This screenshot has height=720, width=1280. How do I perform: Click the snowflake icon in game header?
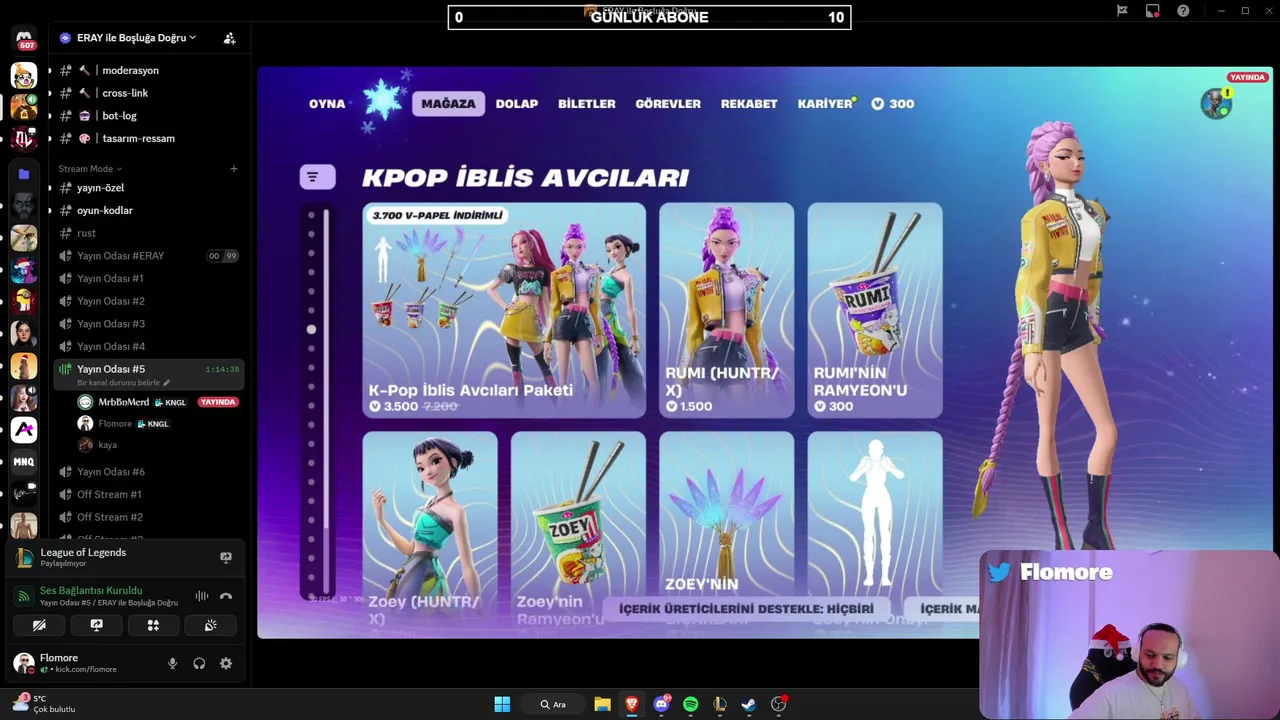[382, 99]
